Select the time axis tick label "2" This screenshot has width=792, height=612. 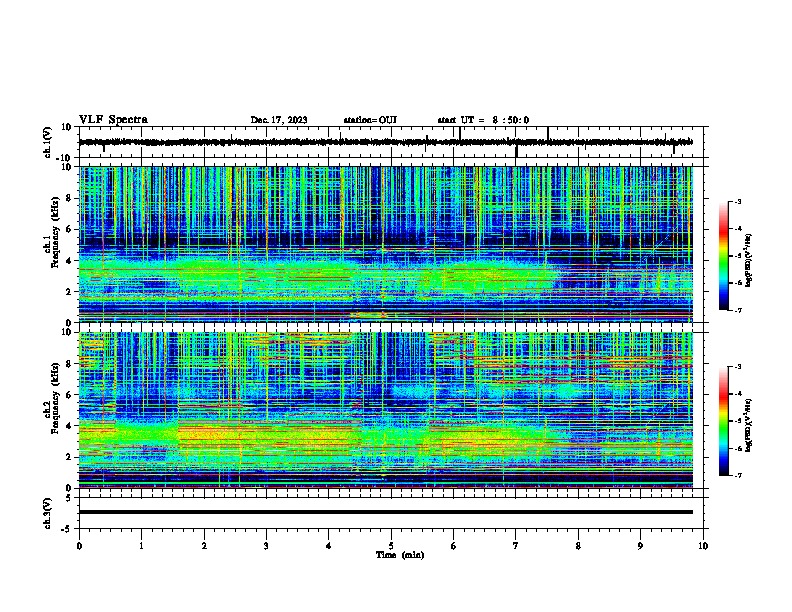[x=204, y=546]
